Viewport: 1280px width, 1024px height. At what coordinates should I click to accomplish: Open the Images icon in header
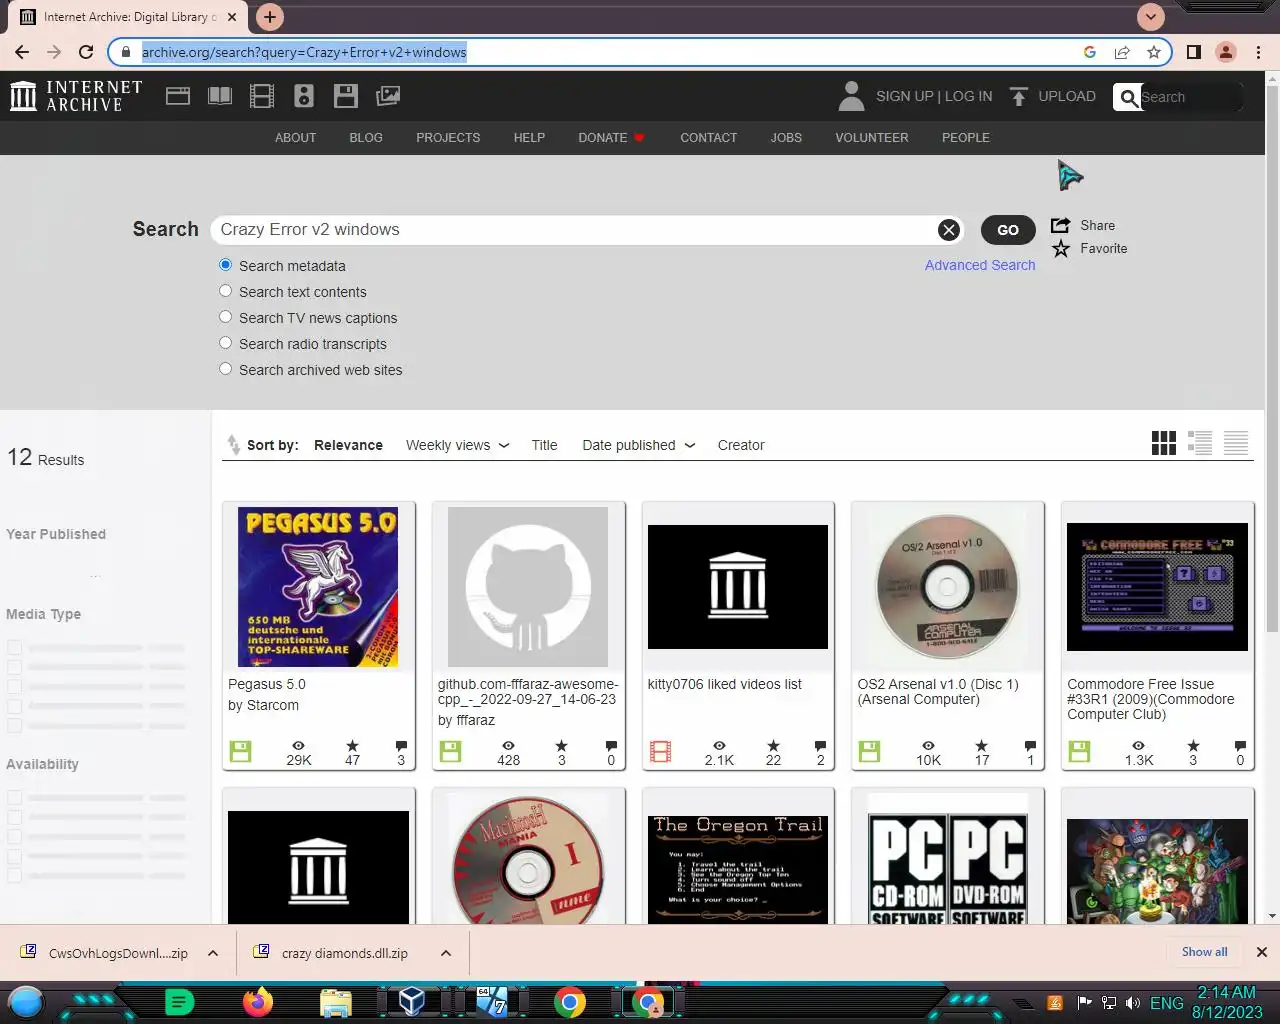388,96
